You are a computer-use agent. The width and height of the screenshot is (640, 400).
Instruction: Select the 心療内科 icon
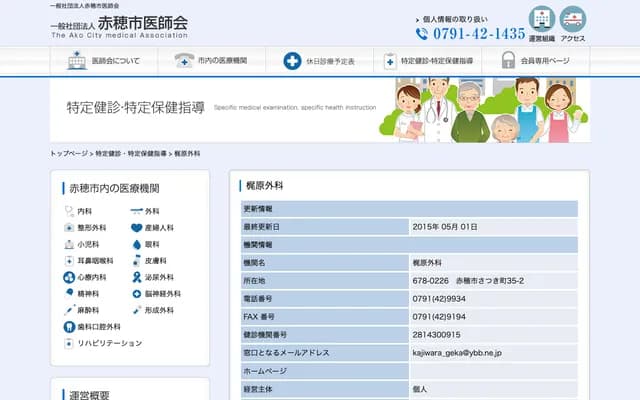coord(69,277)
